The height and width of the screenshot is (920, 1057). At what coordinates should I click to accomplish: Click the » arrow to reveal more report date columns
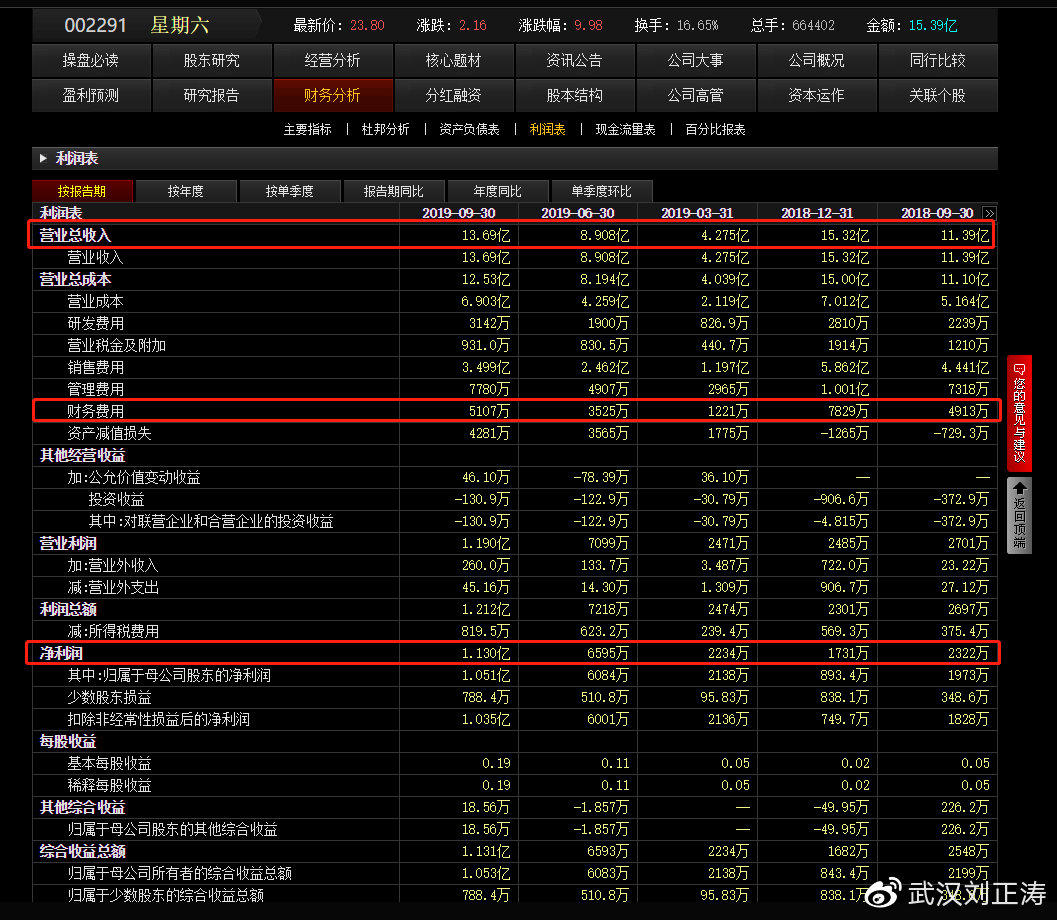[990, 212]
